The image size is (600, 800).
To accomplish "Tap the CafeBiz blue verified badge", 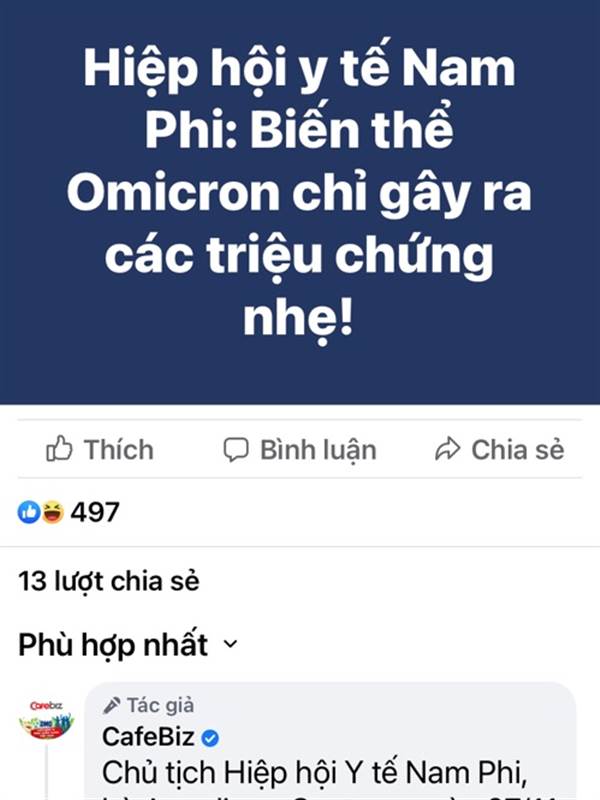I will (x=210, y=738).
